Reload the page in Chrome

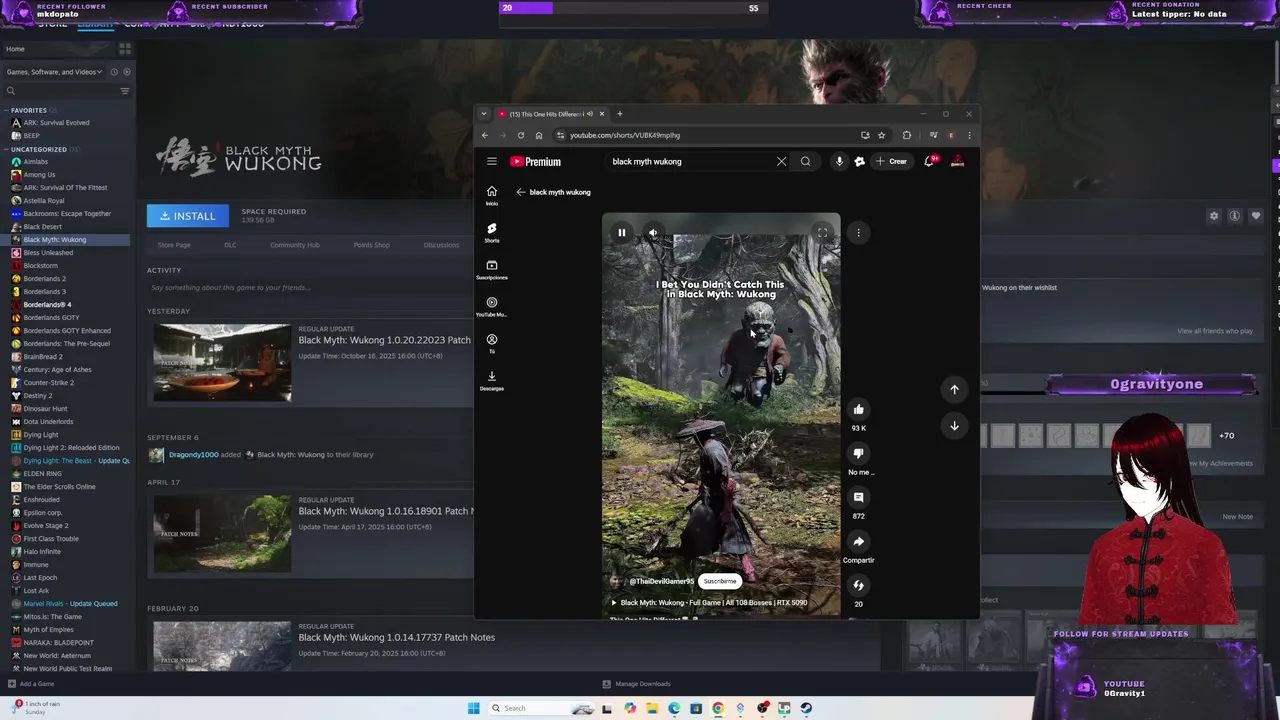coord(520,135)
